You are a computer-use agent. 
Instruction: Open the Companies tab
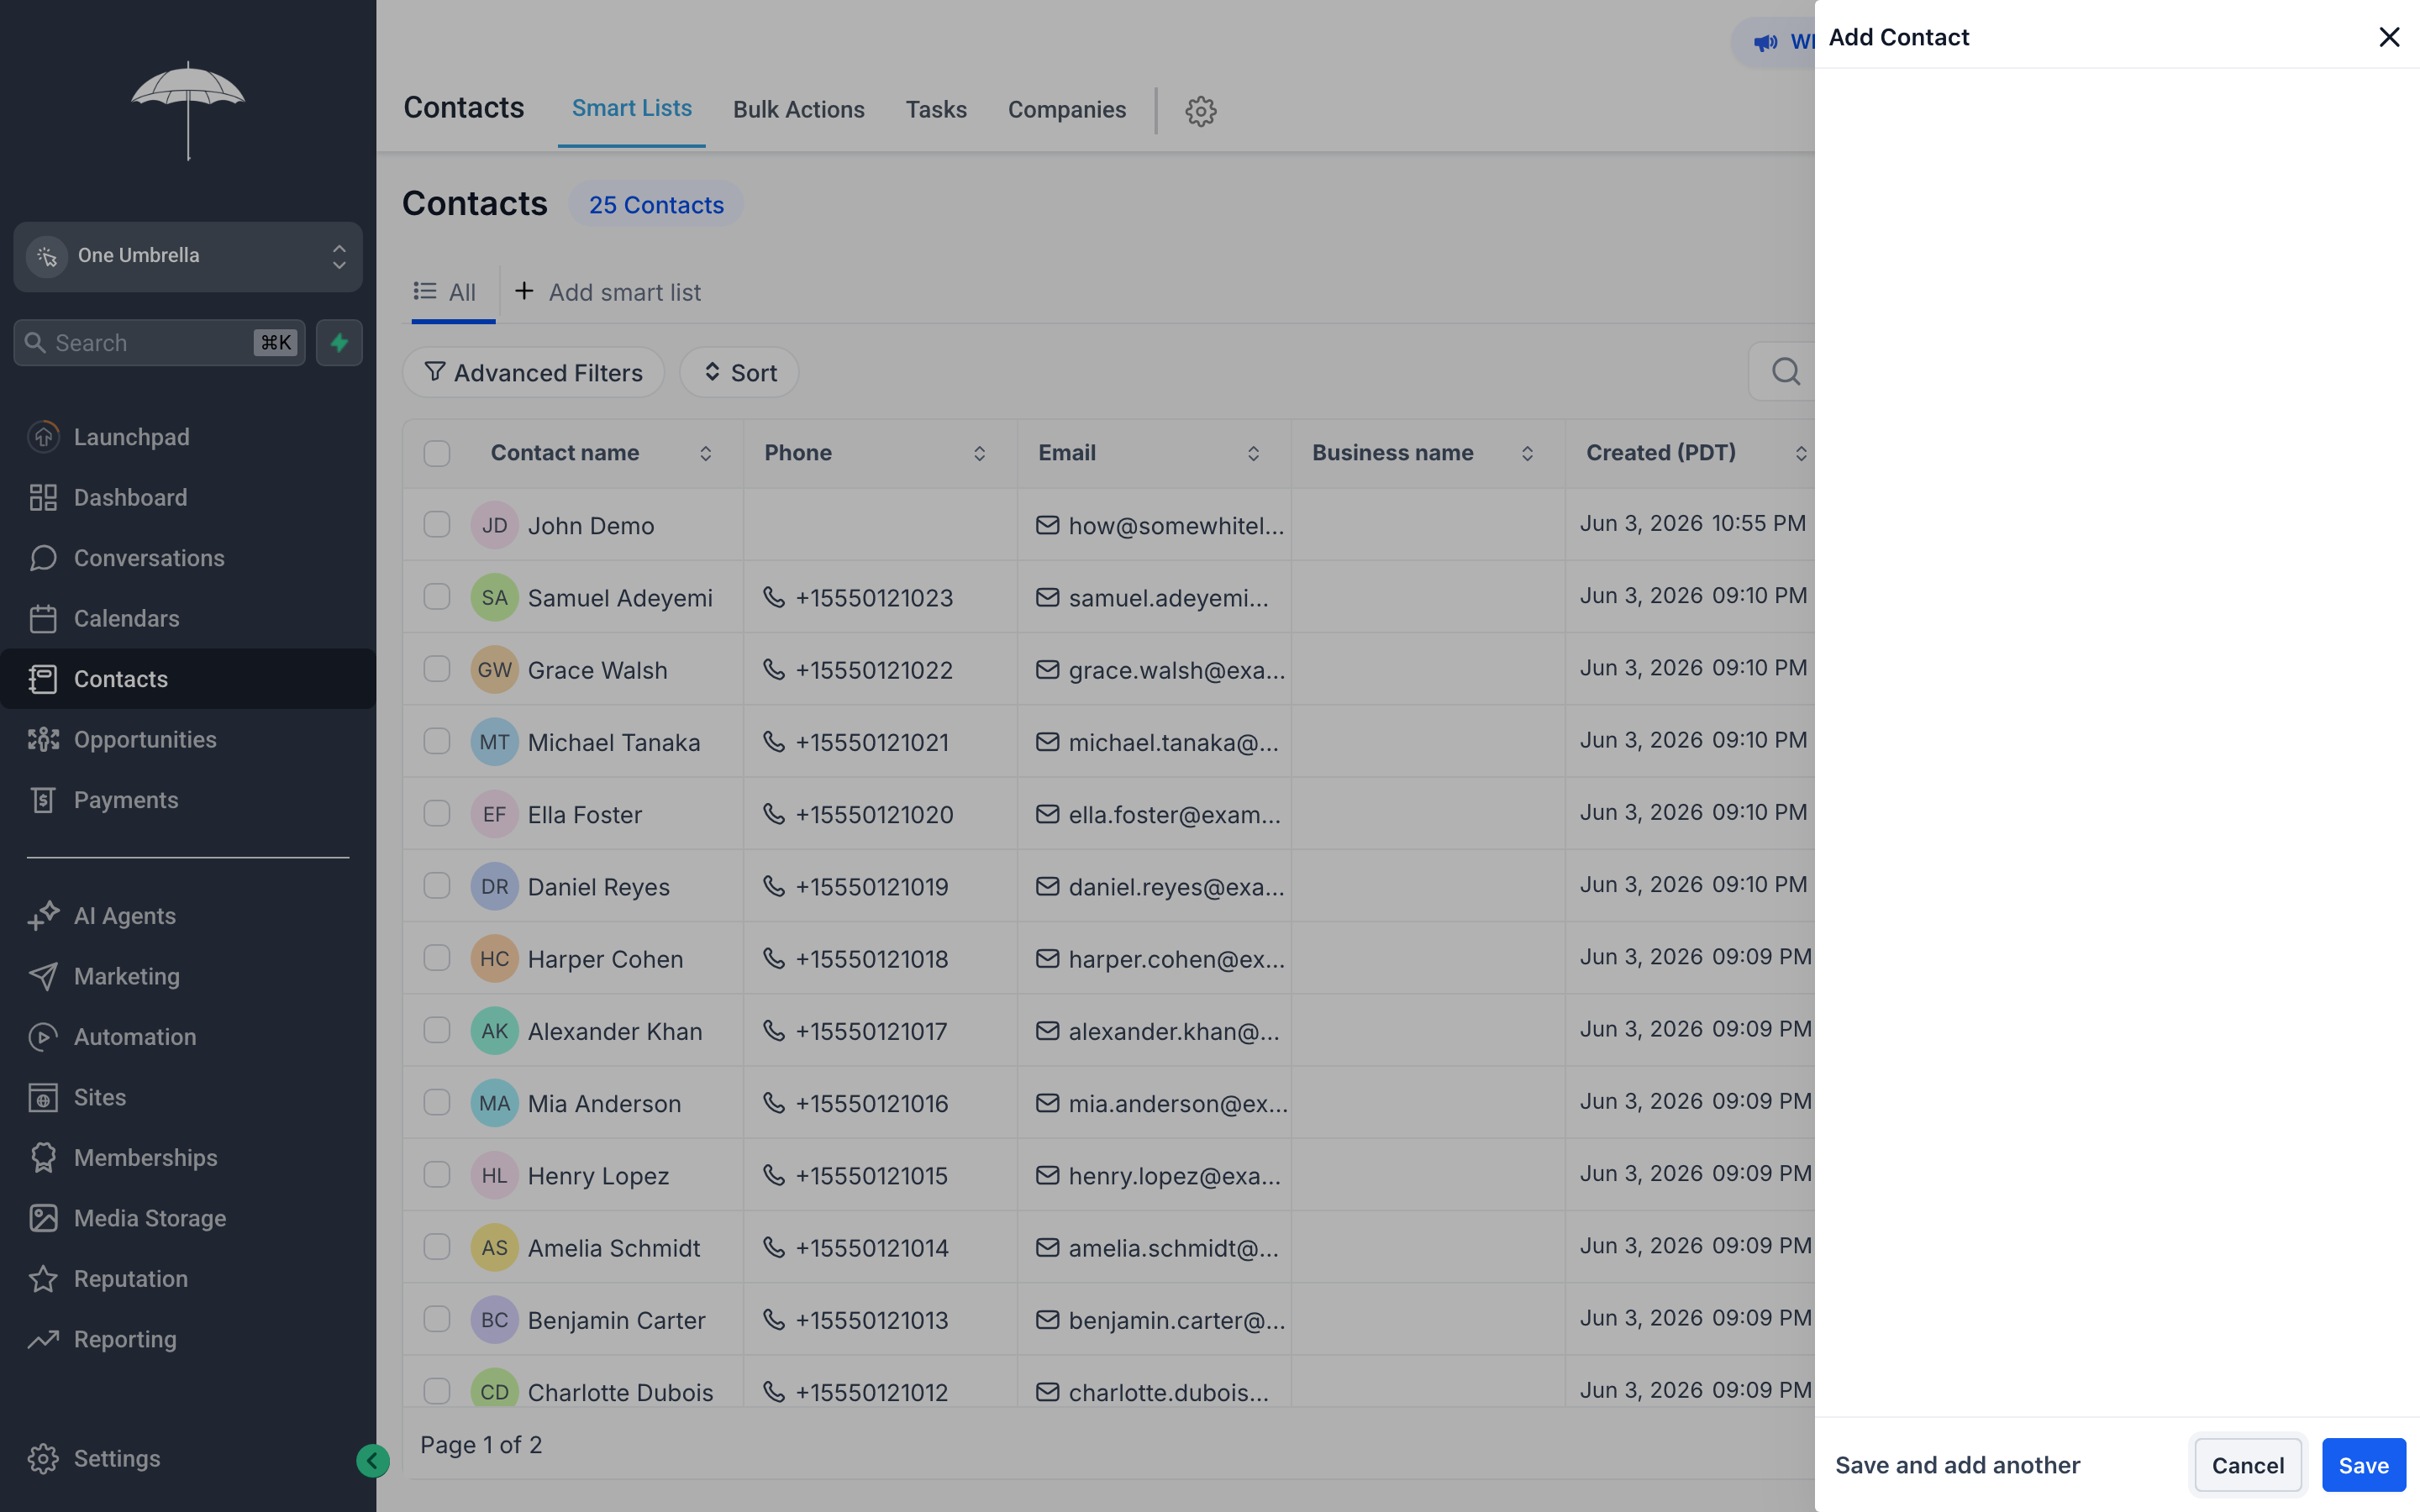1066,109
